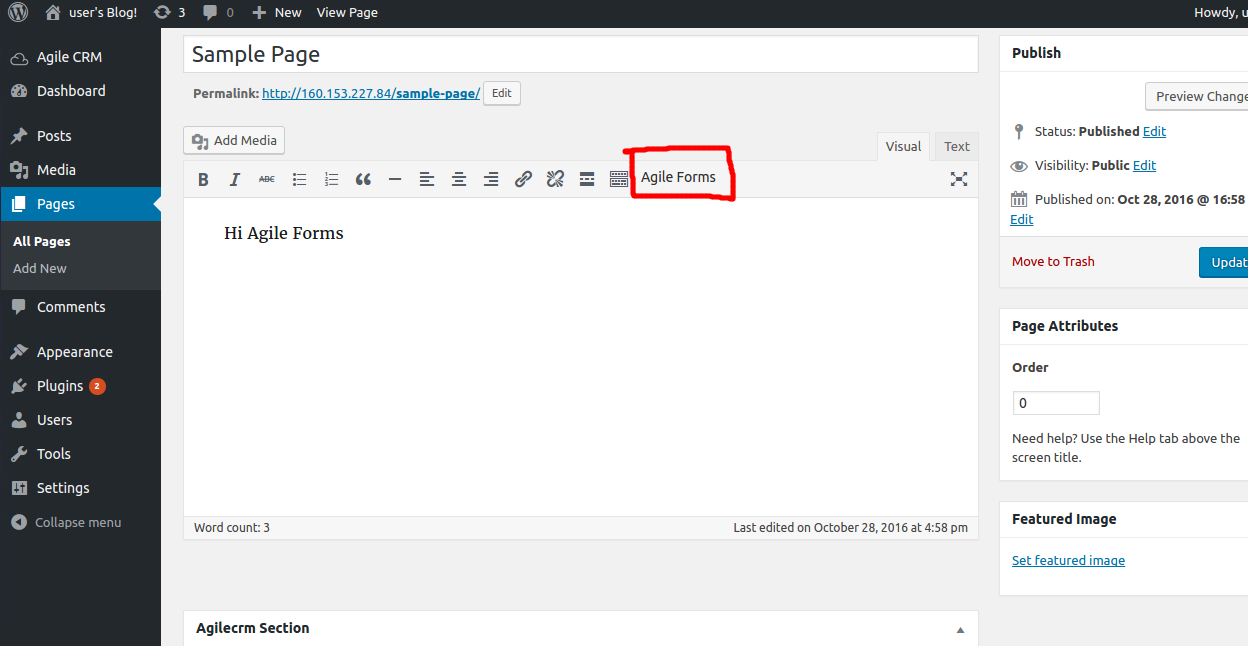
Task: Open Appearance menu in sidebar
Action: click(x=80, y=352)
